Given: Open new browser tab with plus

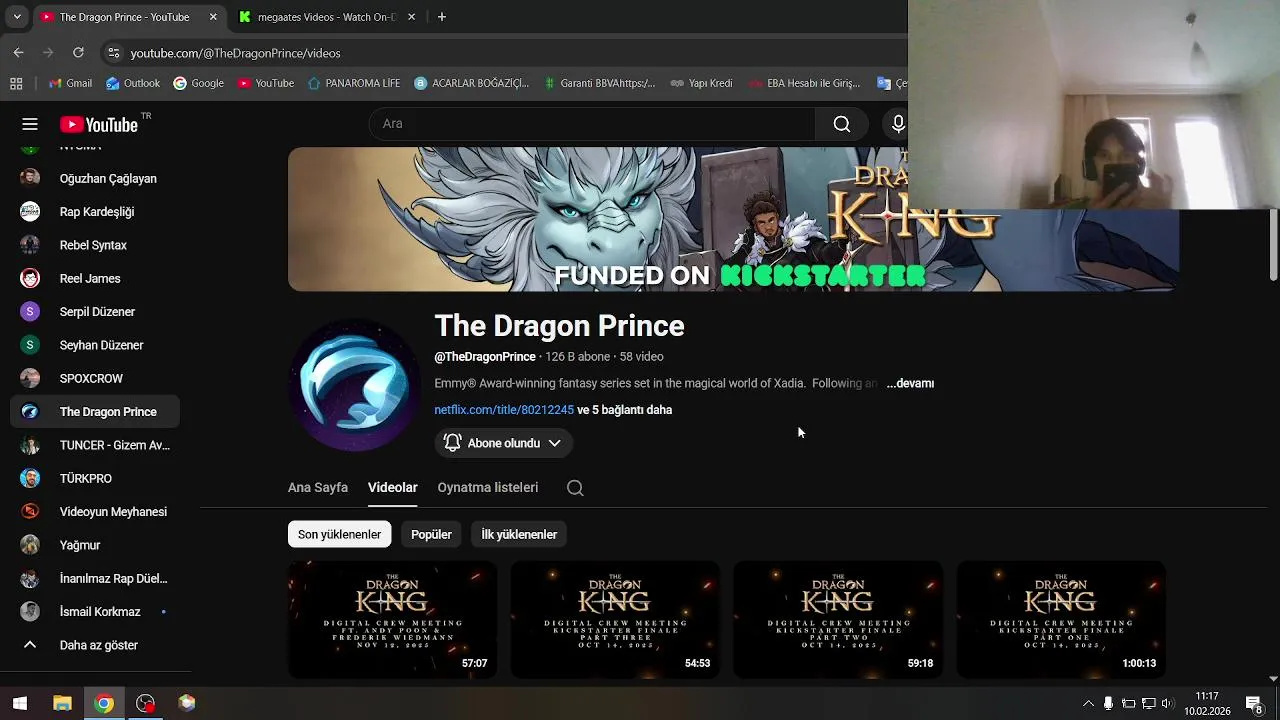Looking at the screenshot, I should [x=441, y=17].
